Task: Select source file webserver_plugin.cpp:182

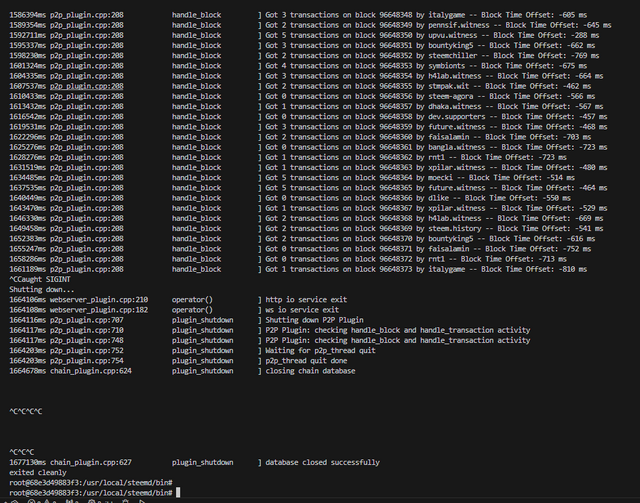Action: 99,310
